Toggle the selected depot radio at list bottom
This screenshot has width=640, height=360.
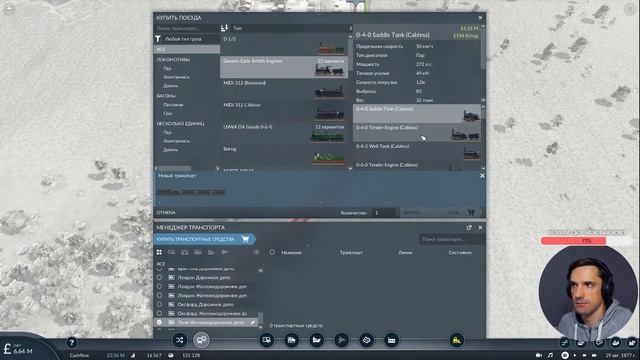159,322
